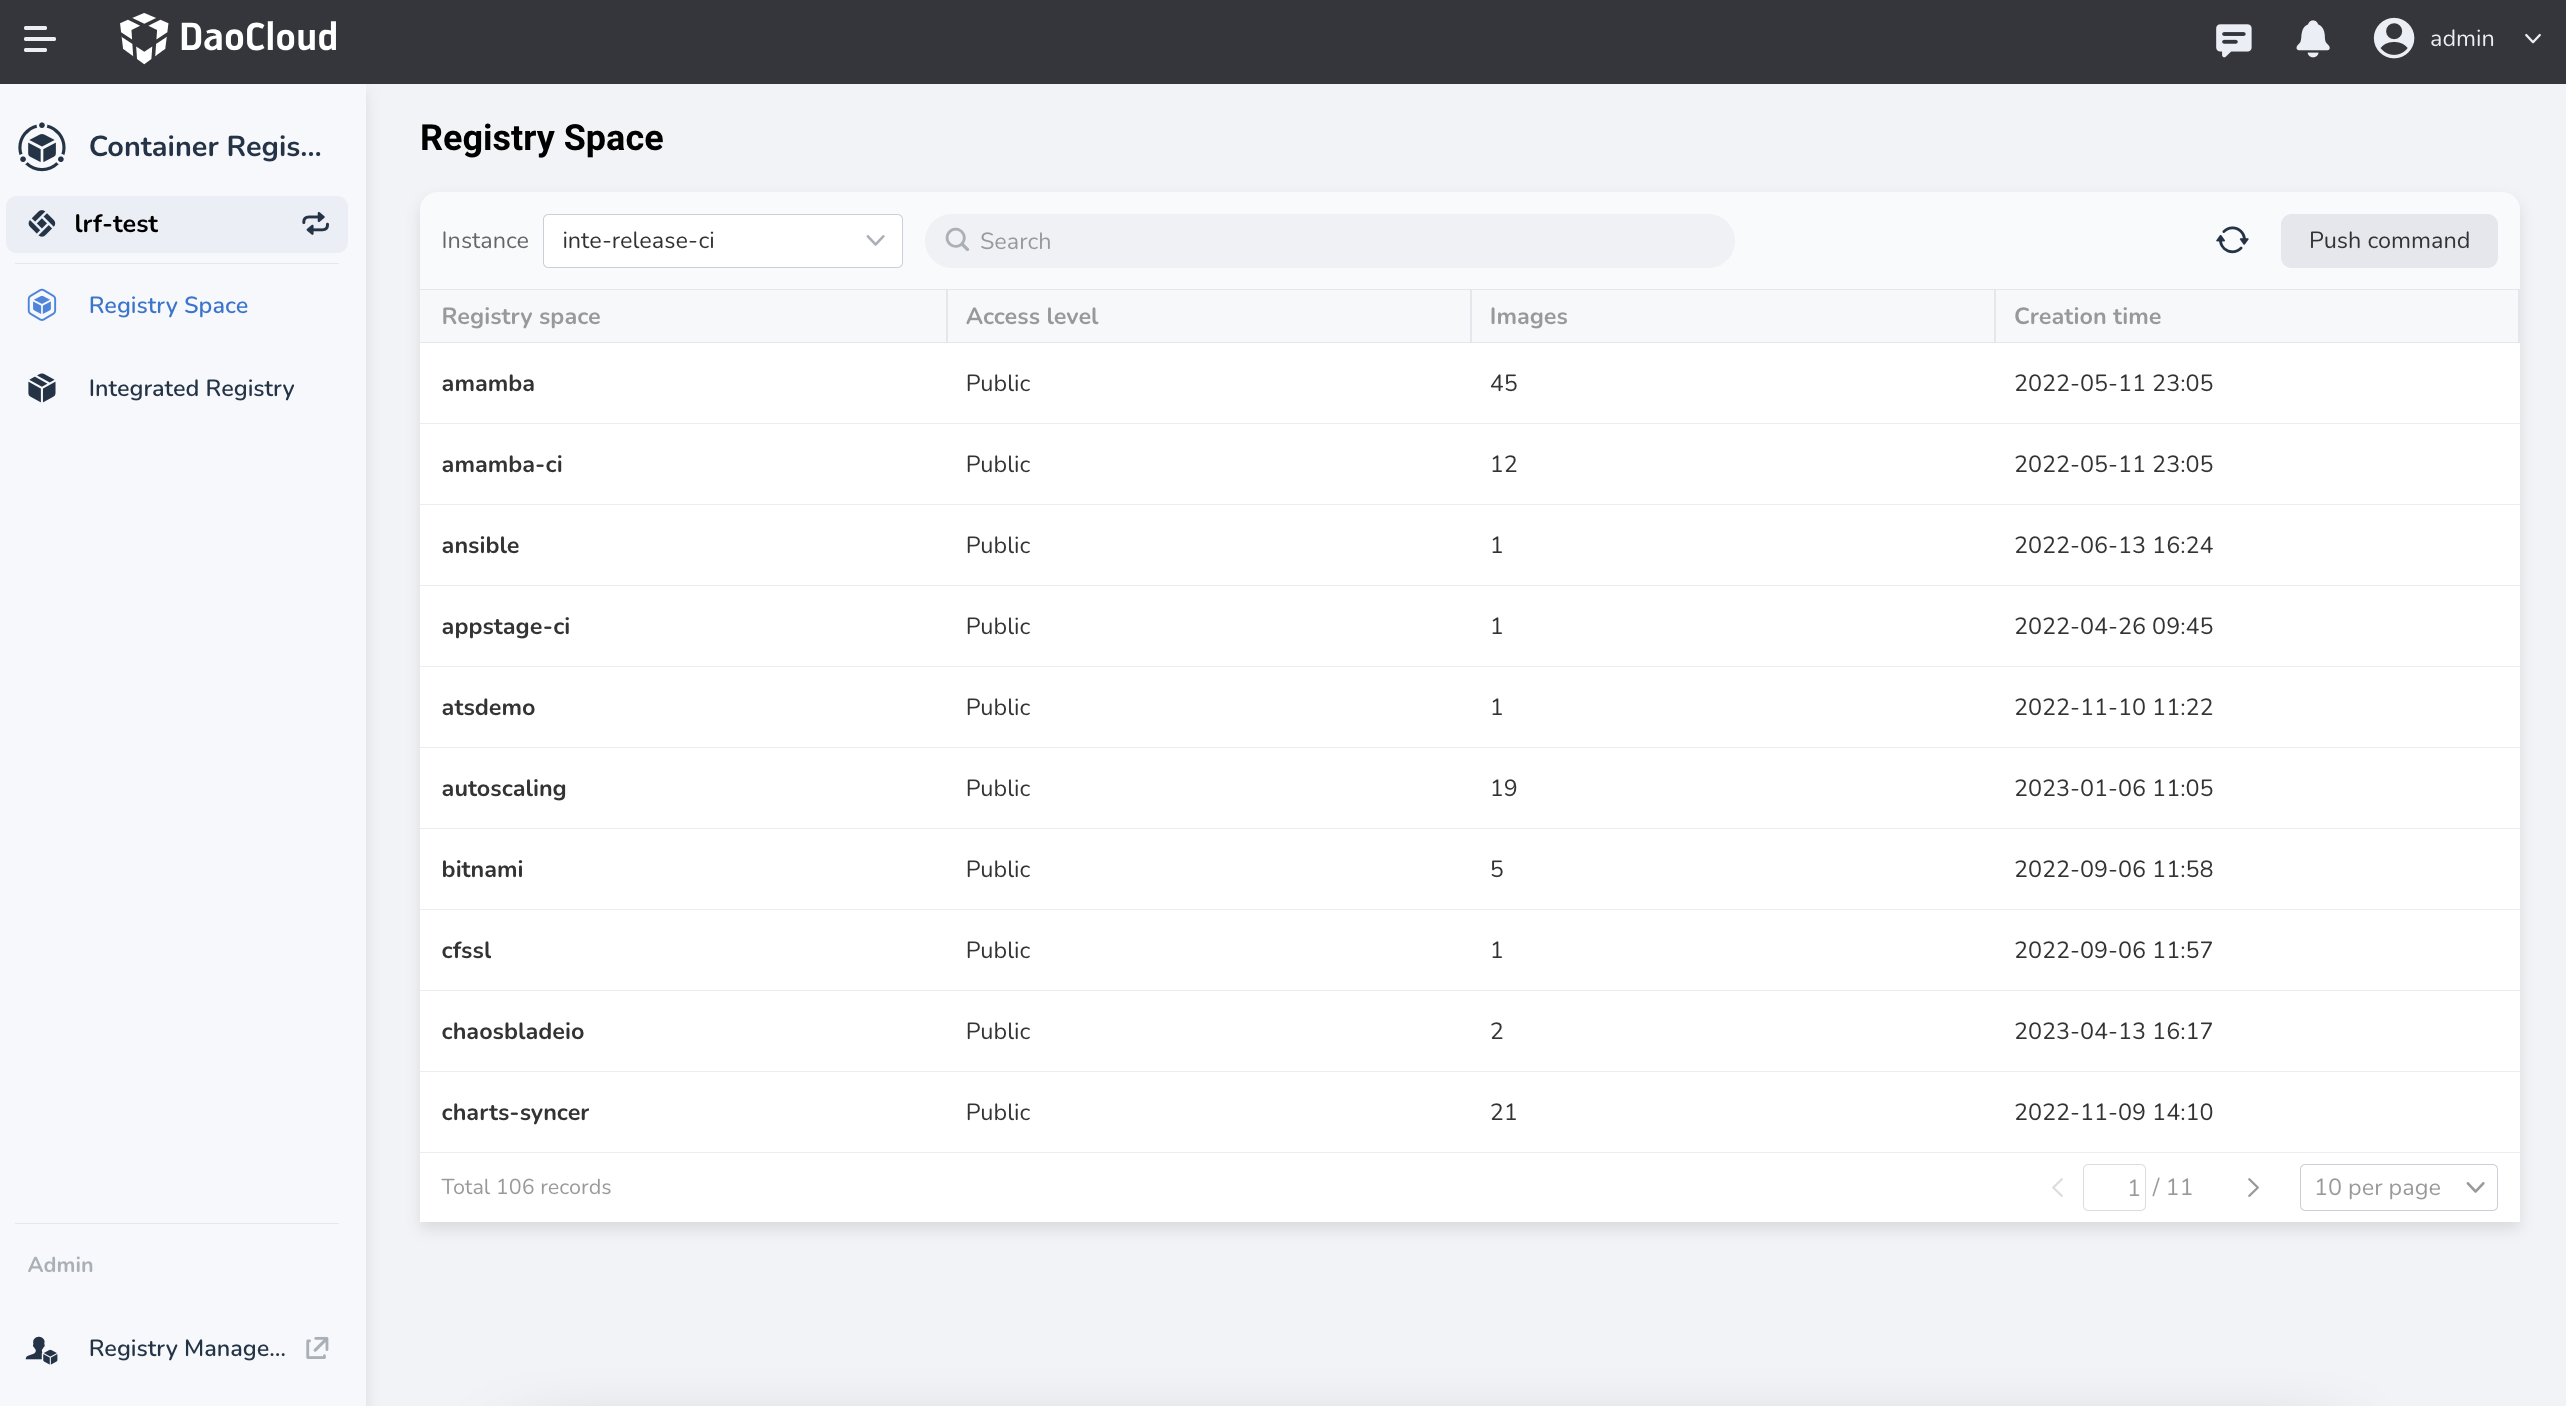The height and width of the screenshot is (1406, 2566).
Task: Click creation time 2023-04-13 16:17
Action: (x=2113, y=1031)
